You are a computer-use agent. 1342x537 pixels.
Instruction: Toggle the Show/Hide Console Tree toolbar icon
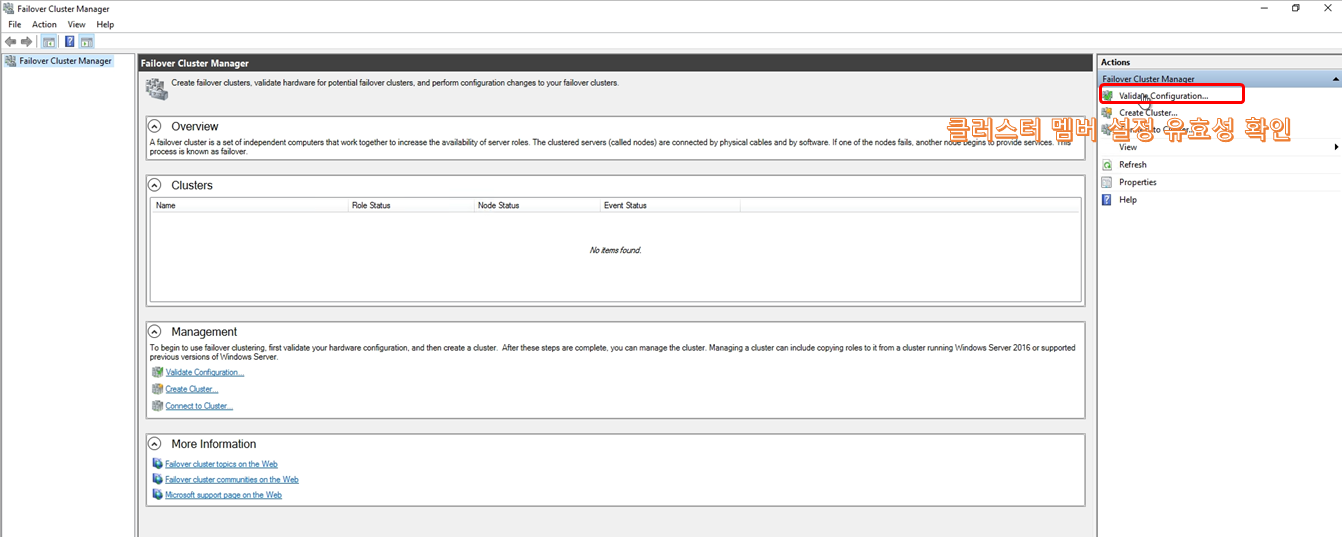pos(48,41)
